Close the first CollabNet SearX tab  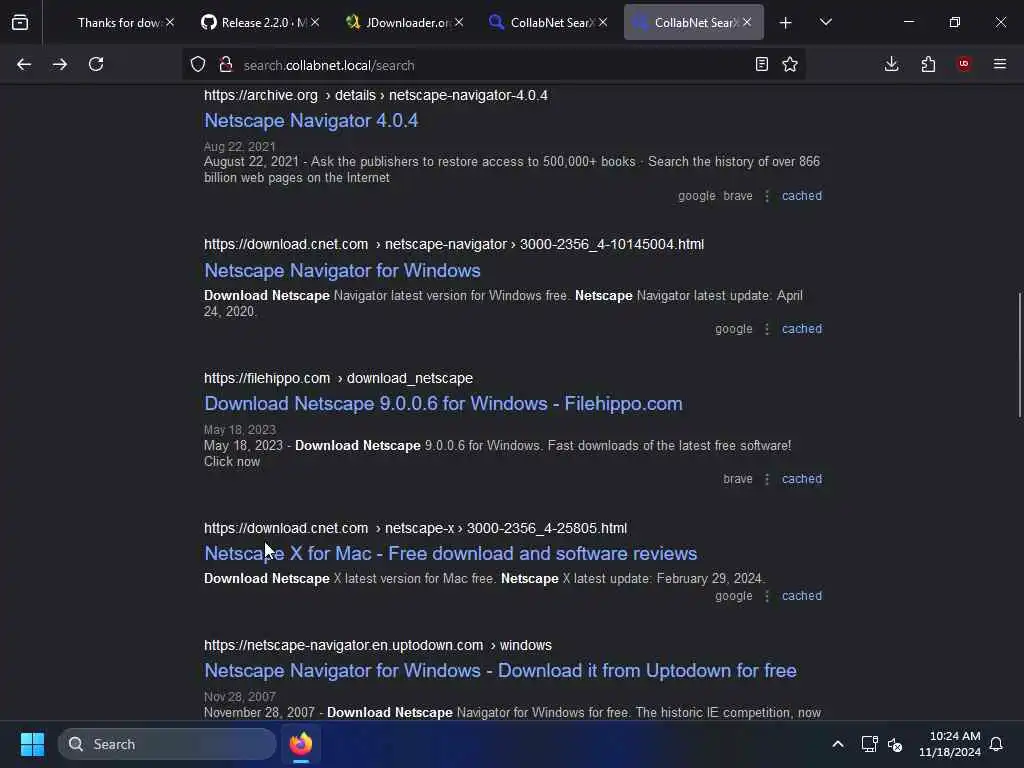click(603, 22)
